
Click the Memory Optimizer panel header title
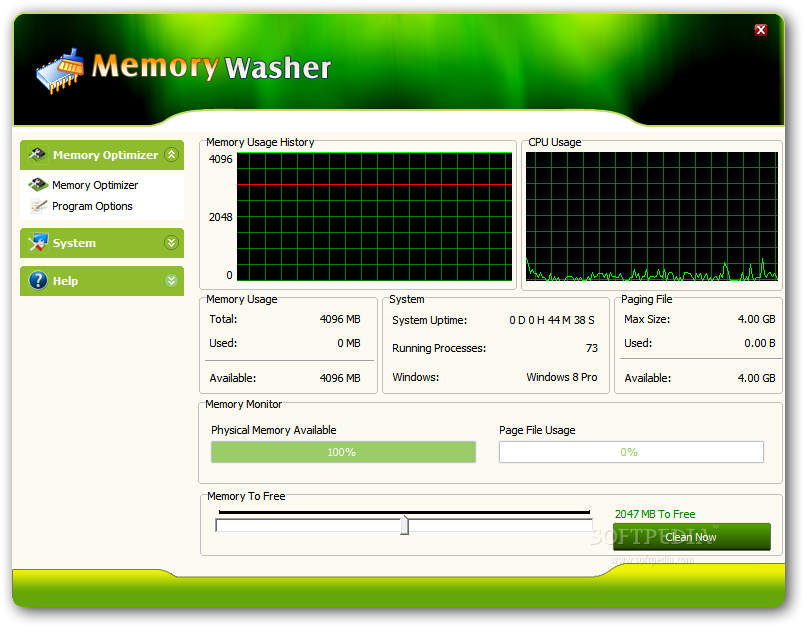point(105,155)
